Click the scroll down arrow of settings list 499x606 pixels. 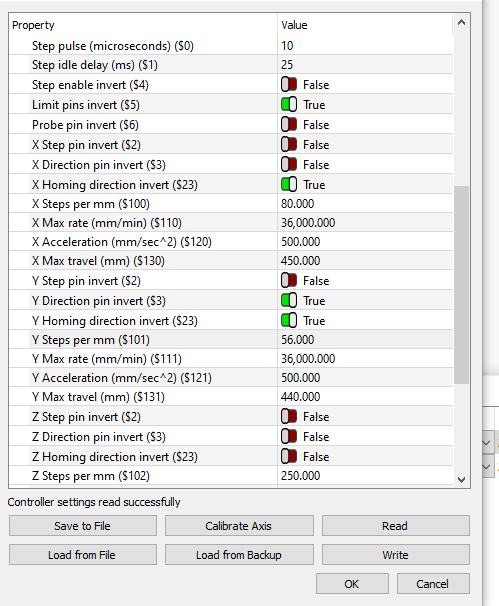click(461, 480)
